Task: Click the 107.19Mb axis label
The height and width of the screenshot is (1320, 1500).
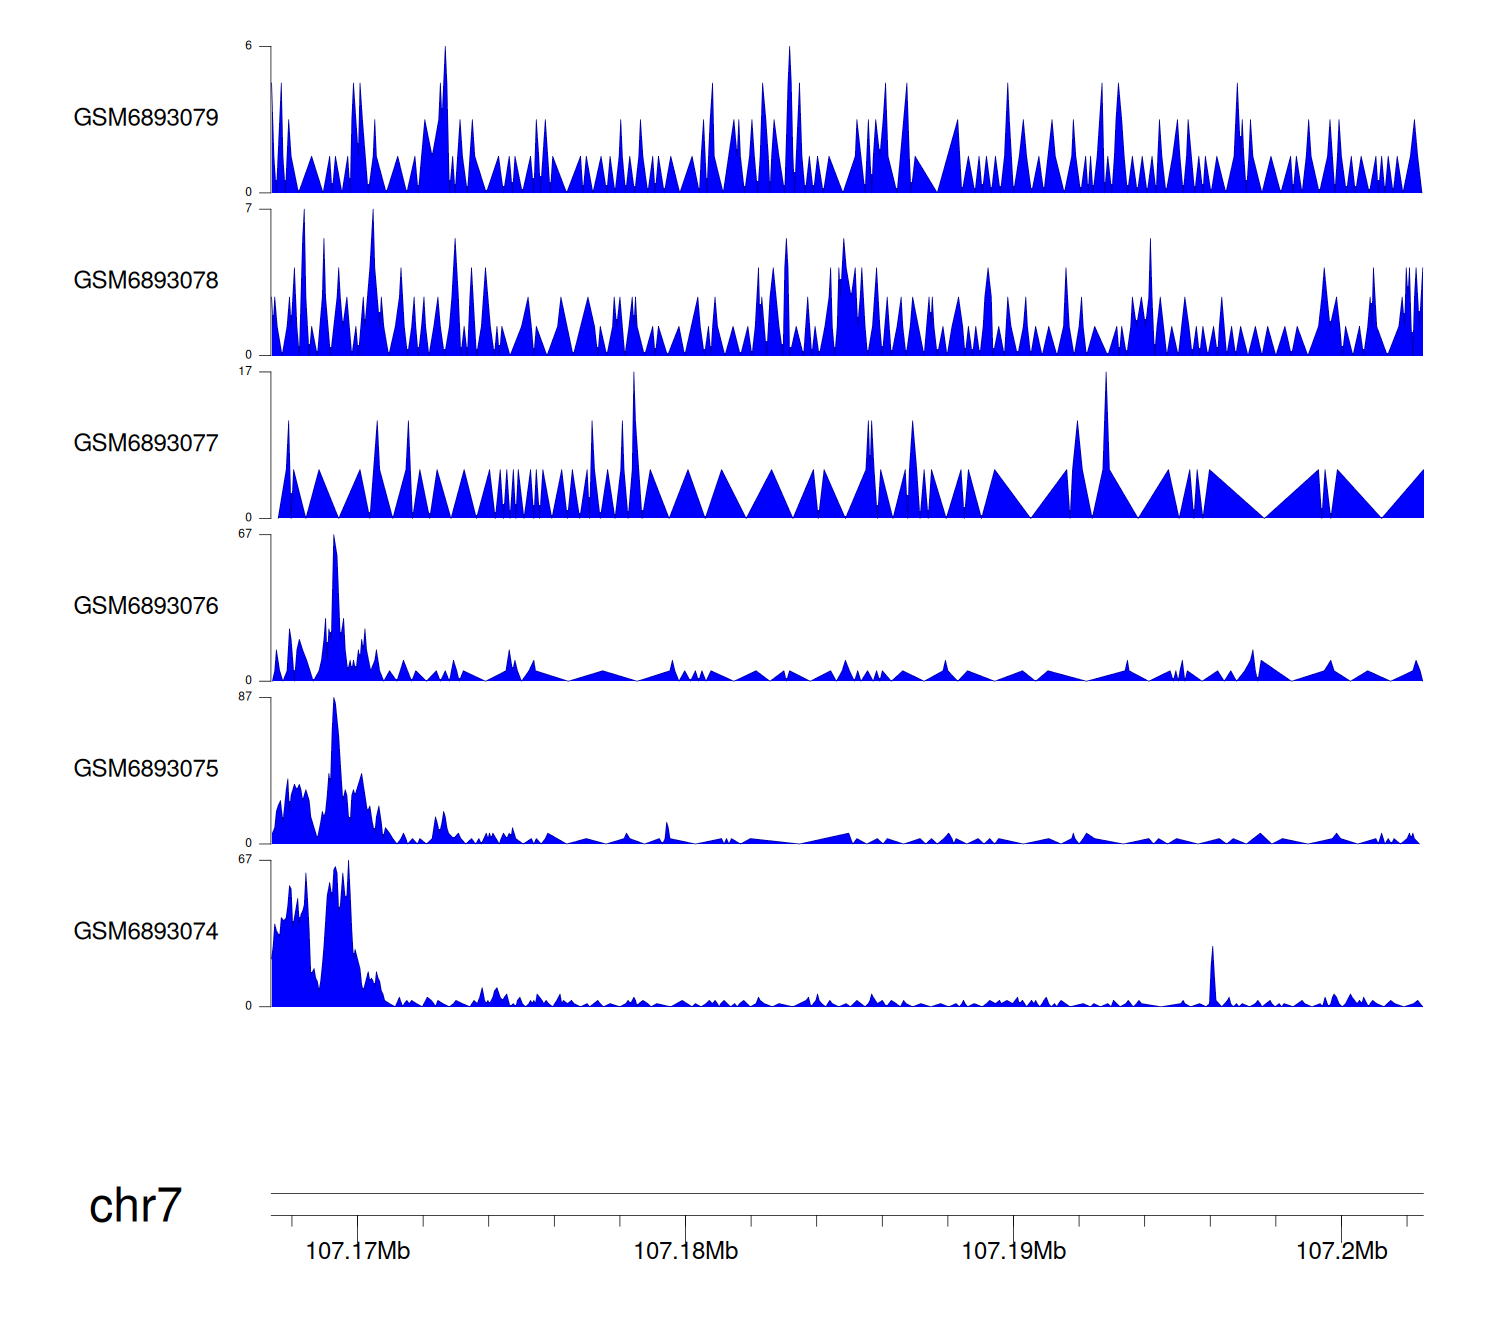Action: point(1013,1251)
